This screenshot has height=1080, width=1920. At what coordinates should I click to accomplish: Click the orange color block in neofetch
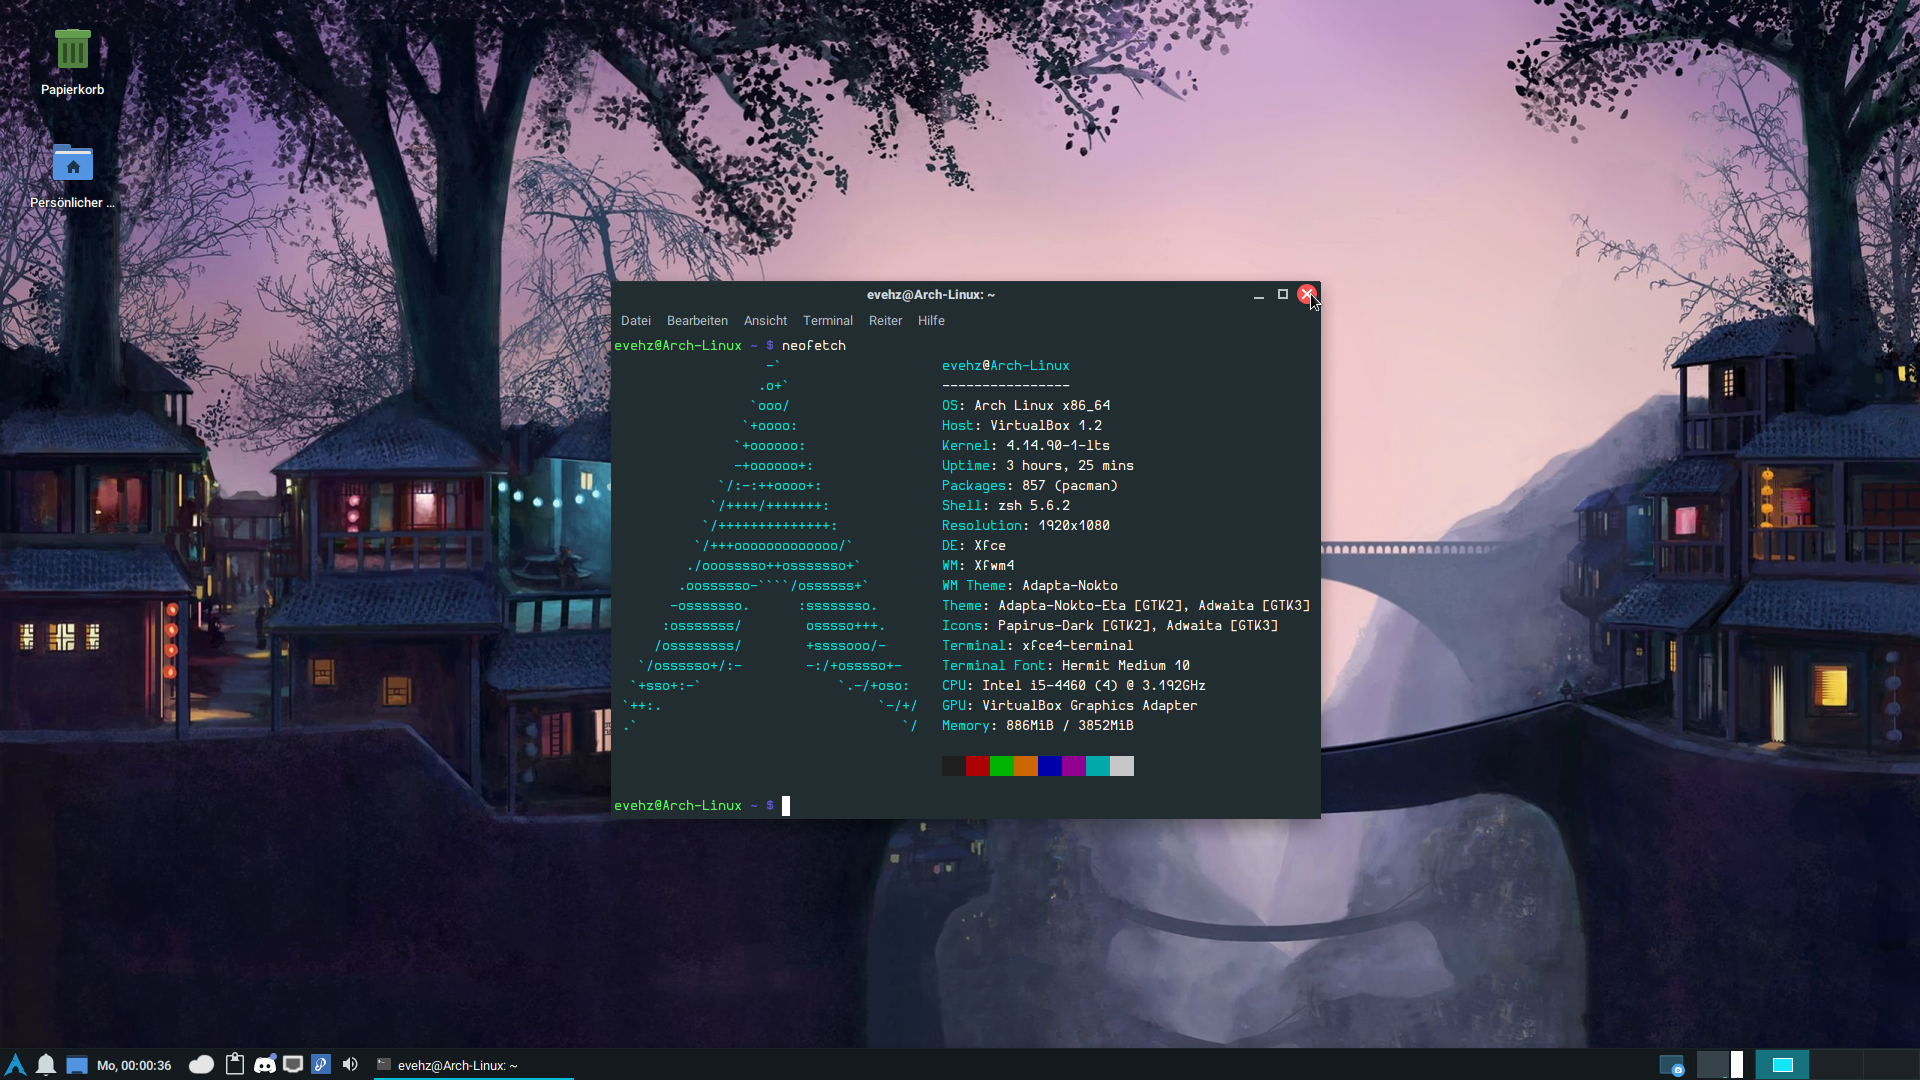(1026, 766)
